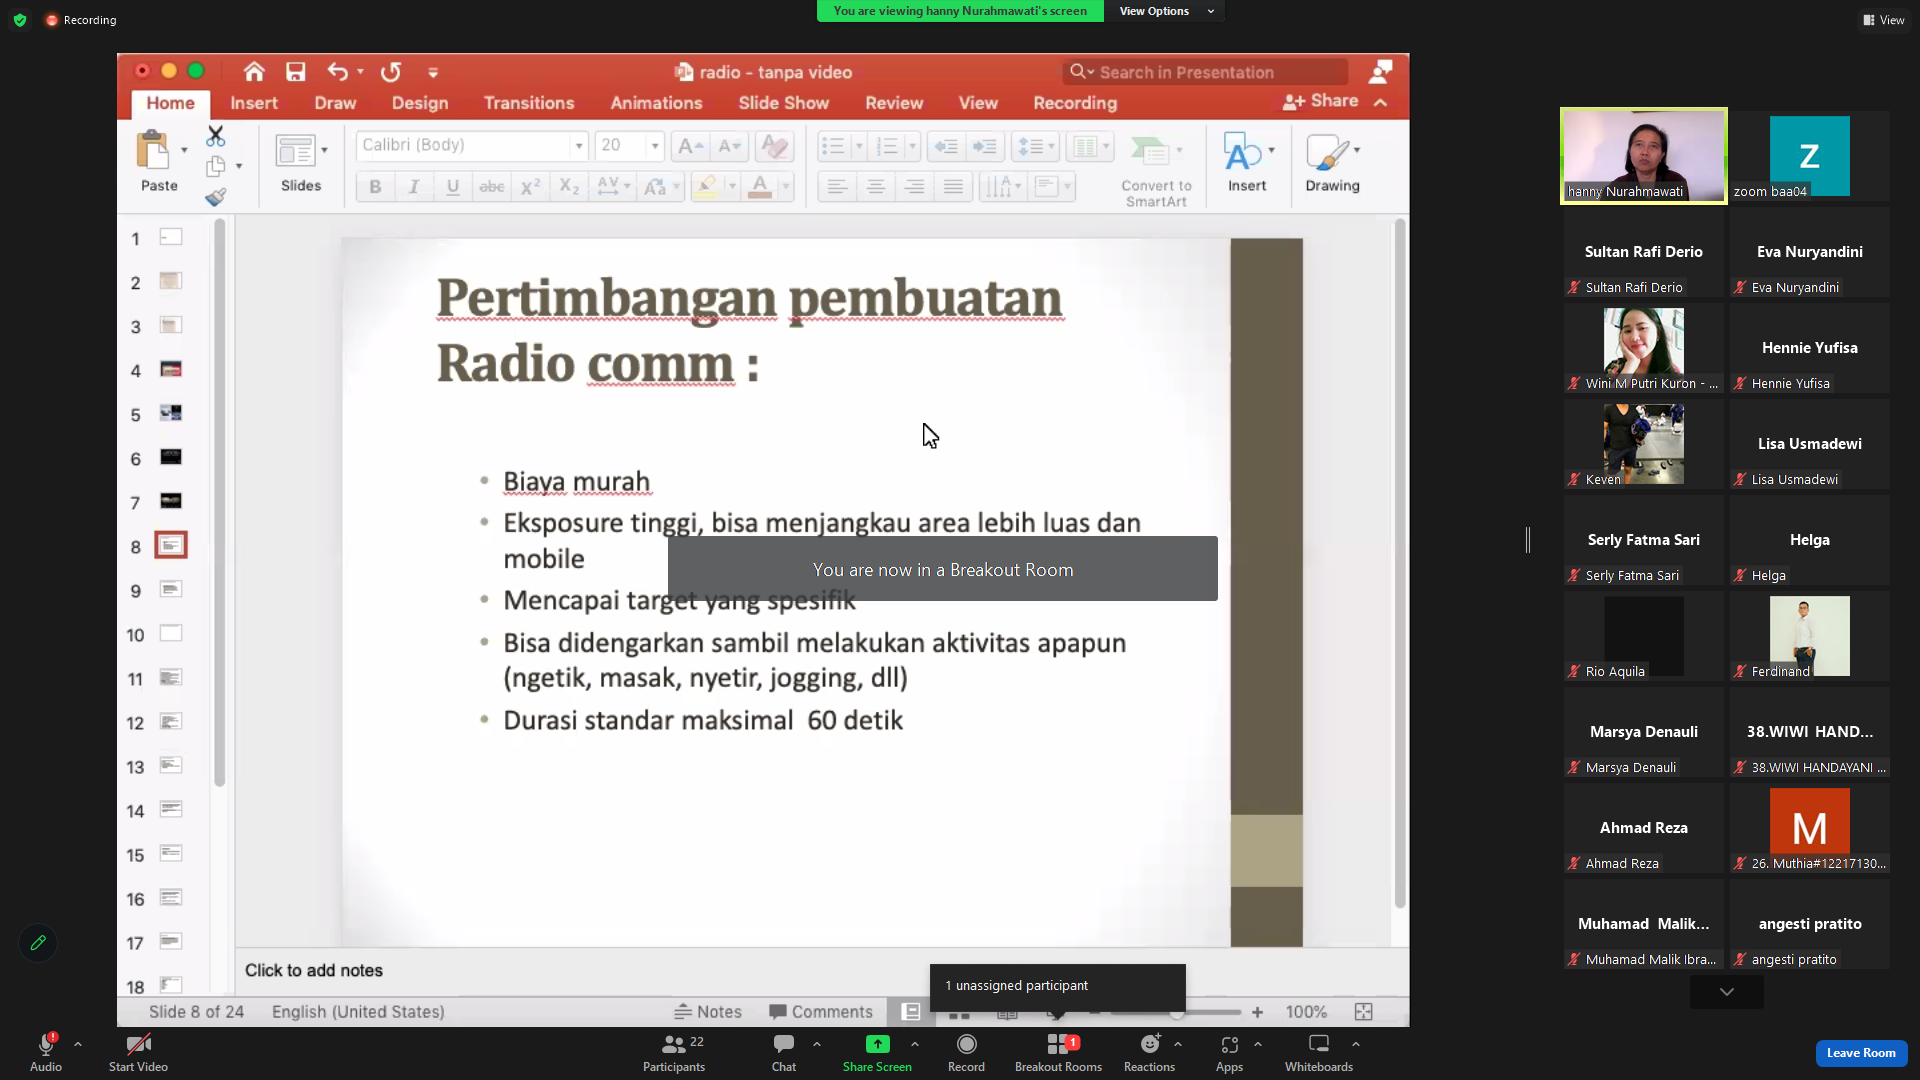Click the Subscript icon
This screenshot has height=1080, width=1920.
[569, 187]
